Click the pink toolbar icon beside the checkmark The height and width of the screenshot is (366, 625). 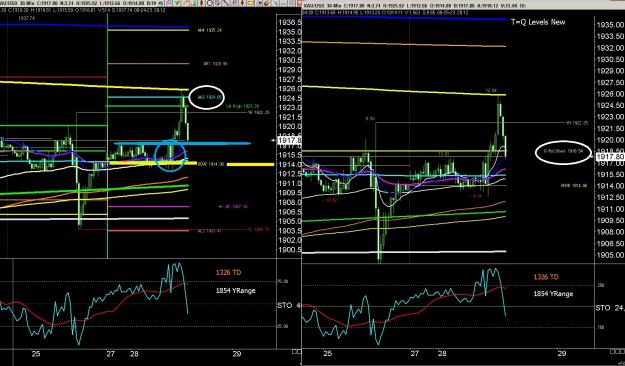[x=169, y=3]
